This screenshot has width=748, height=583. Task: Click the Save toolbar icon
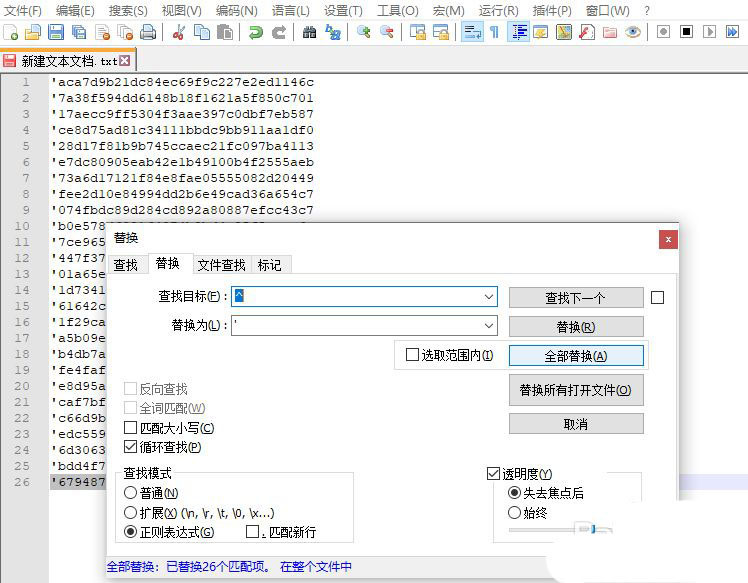pyautogui.click(x=56, y=32)
